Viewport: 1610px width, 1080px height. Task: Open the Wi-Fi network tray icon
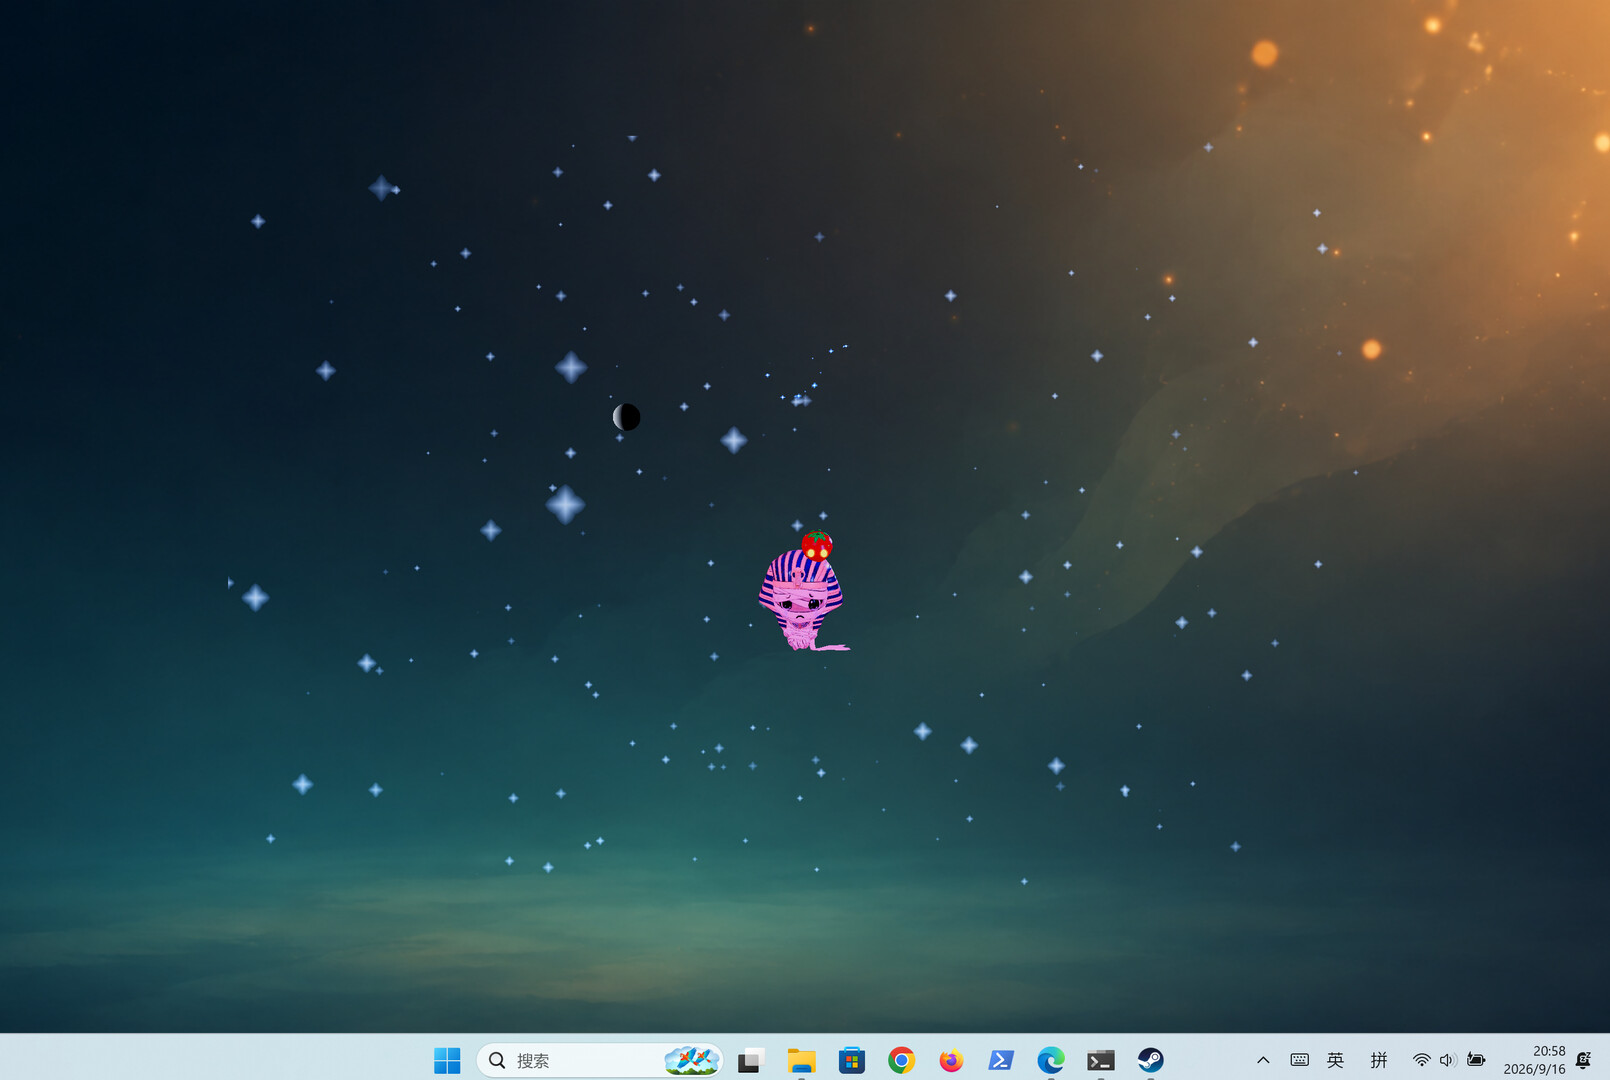(x=1421, y=1060)
